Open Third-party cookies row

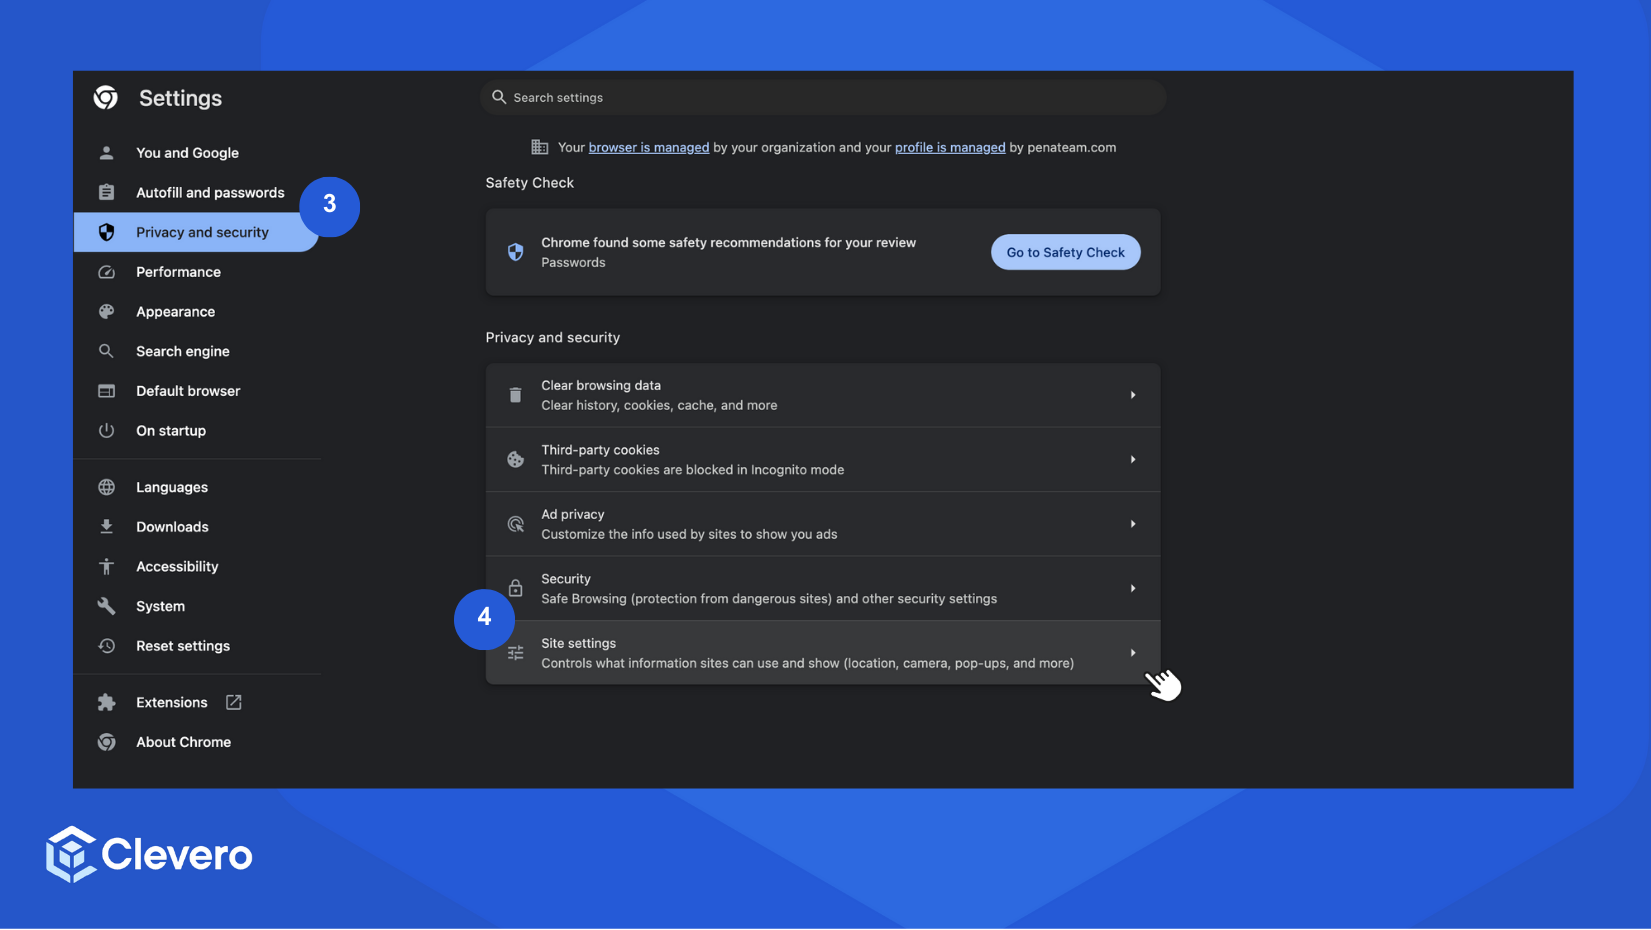tap(823, 459)
